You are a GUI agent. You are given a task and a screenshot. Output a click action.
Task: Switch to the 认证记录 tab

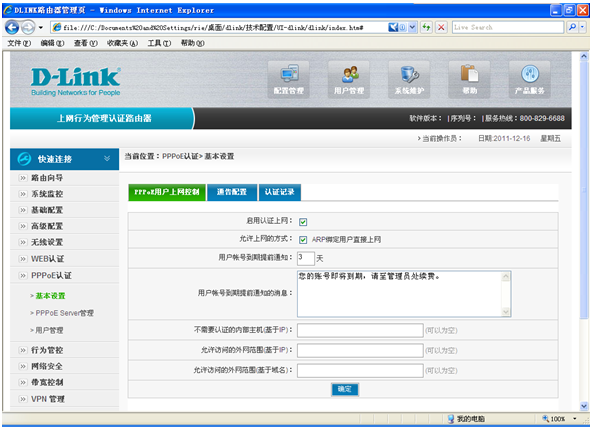[280, 192]
